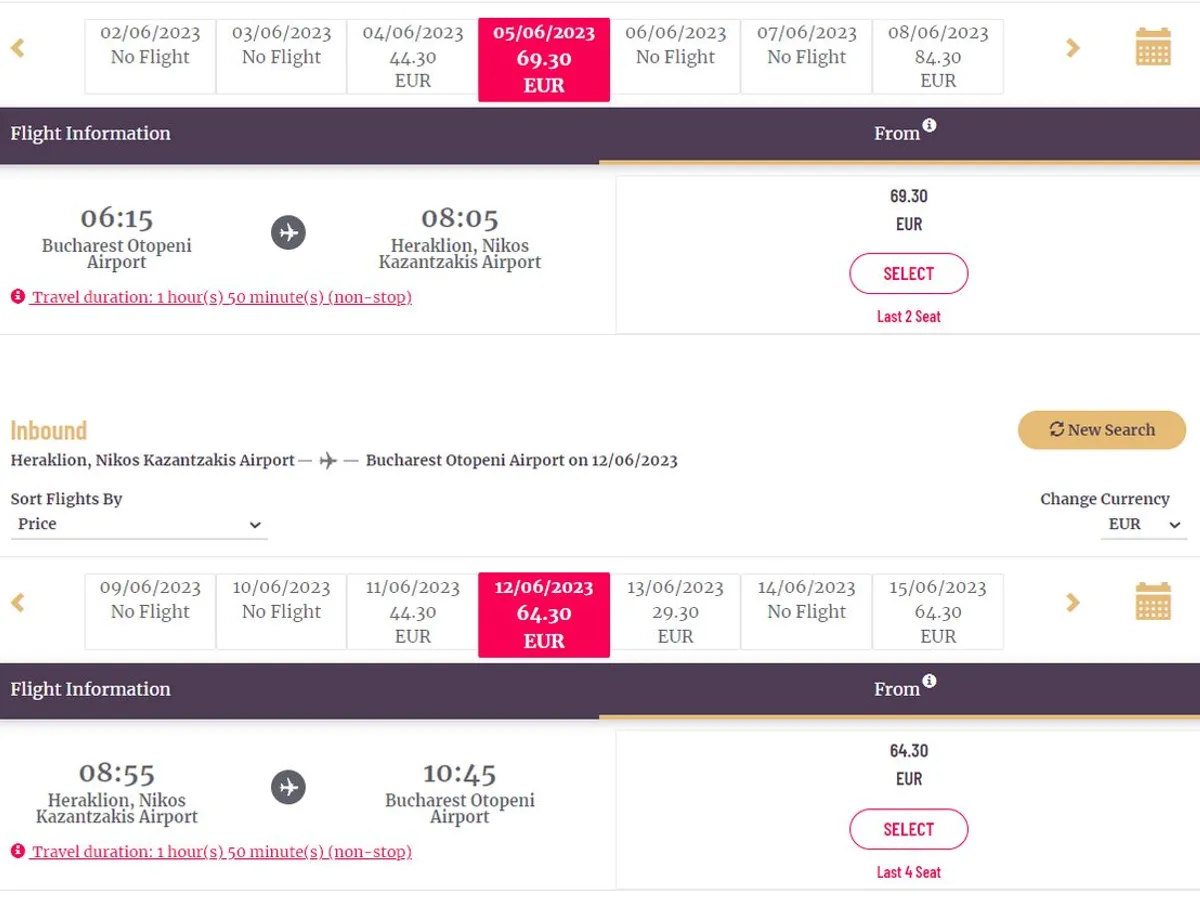Pick outbound date 08/06/2023 at 84.30 EUR
The height and width of the screenshot is (900, 1200).
pyautogui.click(x=938, y=57)
